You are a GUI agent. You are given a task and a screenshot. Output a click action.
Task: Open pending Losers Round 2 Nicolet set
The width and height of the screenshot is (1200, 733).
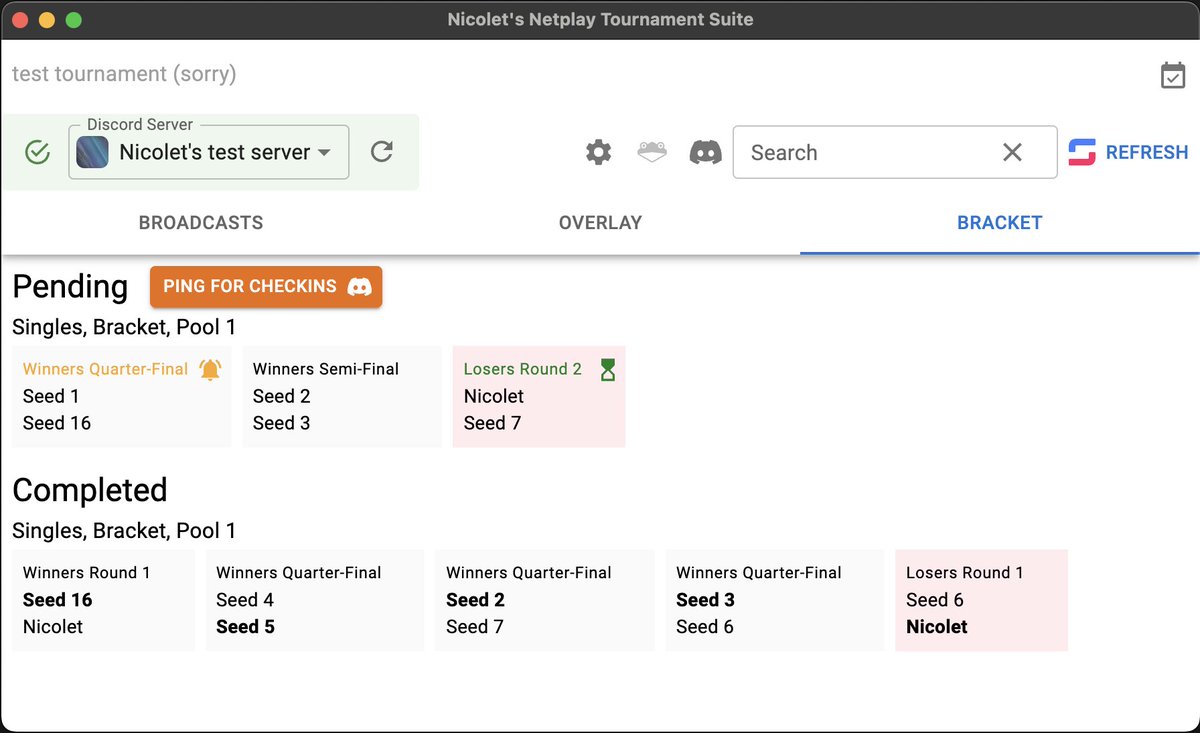(539, 396)
